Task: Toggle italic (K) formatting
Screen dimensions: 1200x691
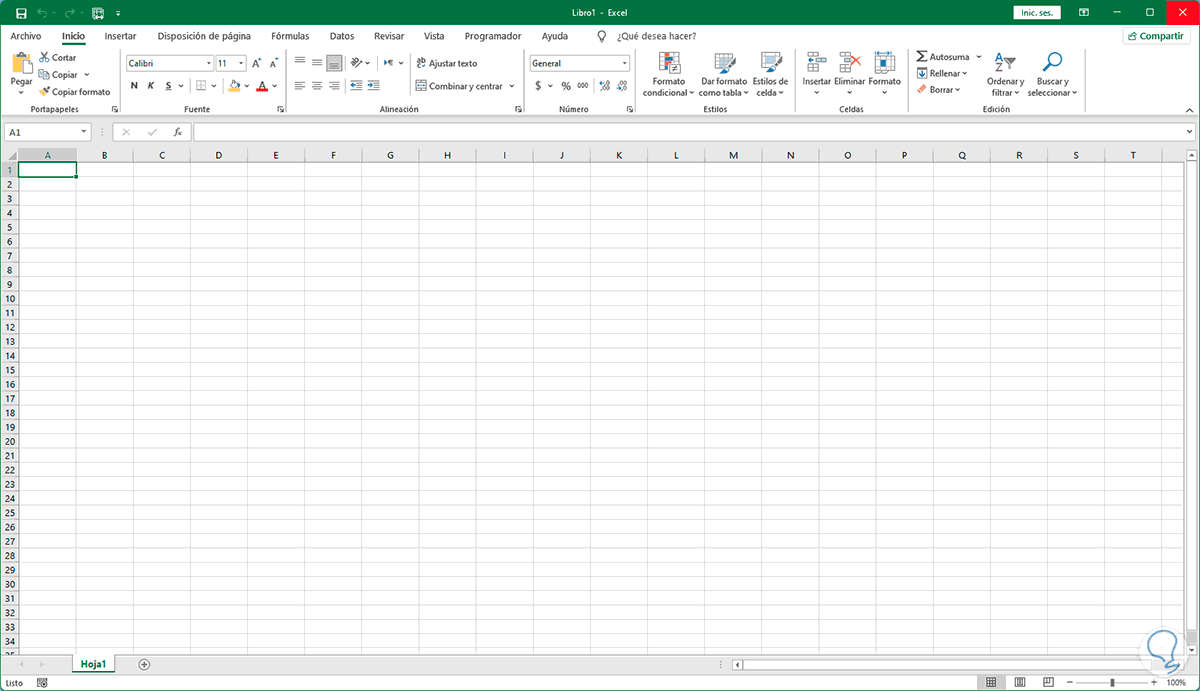Action: 151,86
